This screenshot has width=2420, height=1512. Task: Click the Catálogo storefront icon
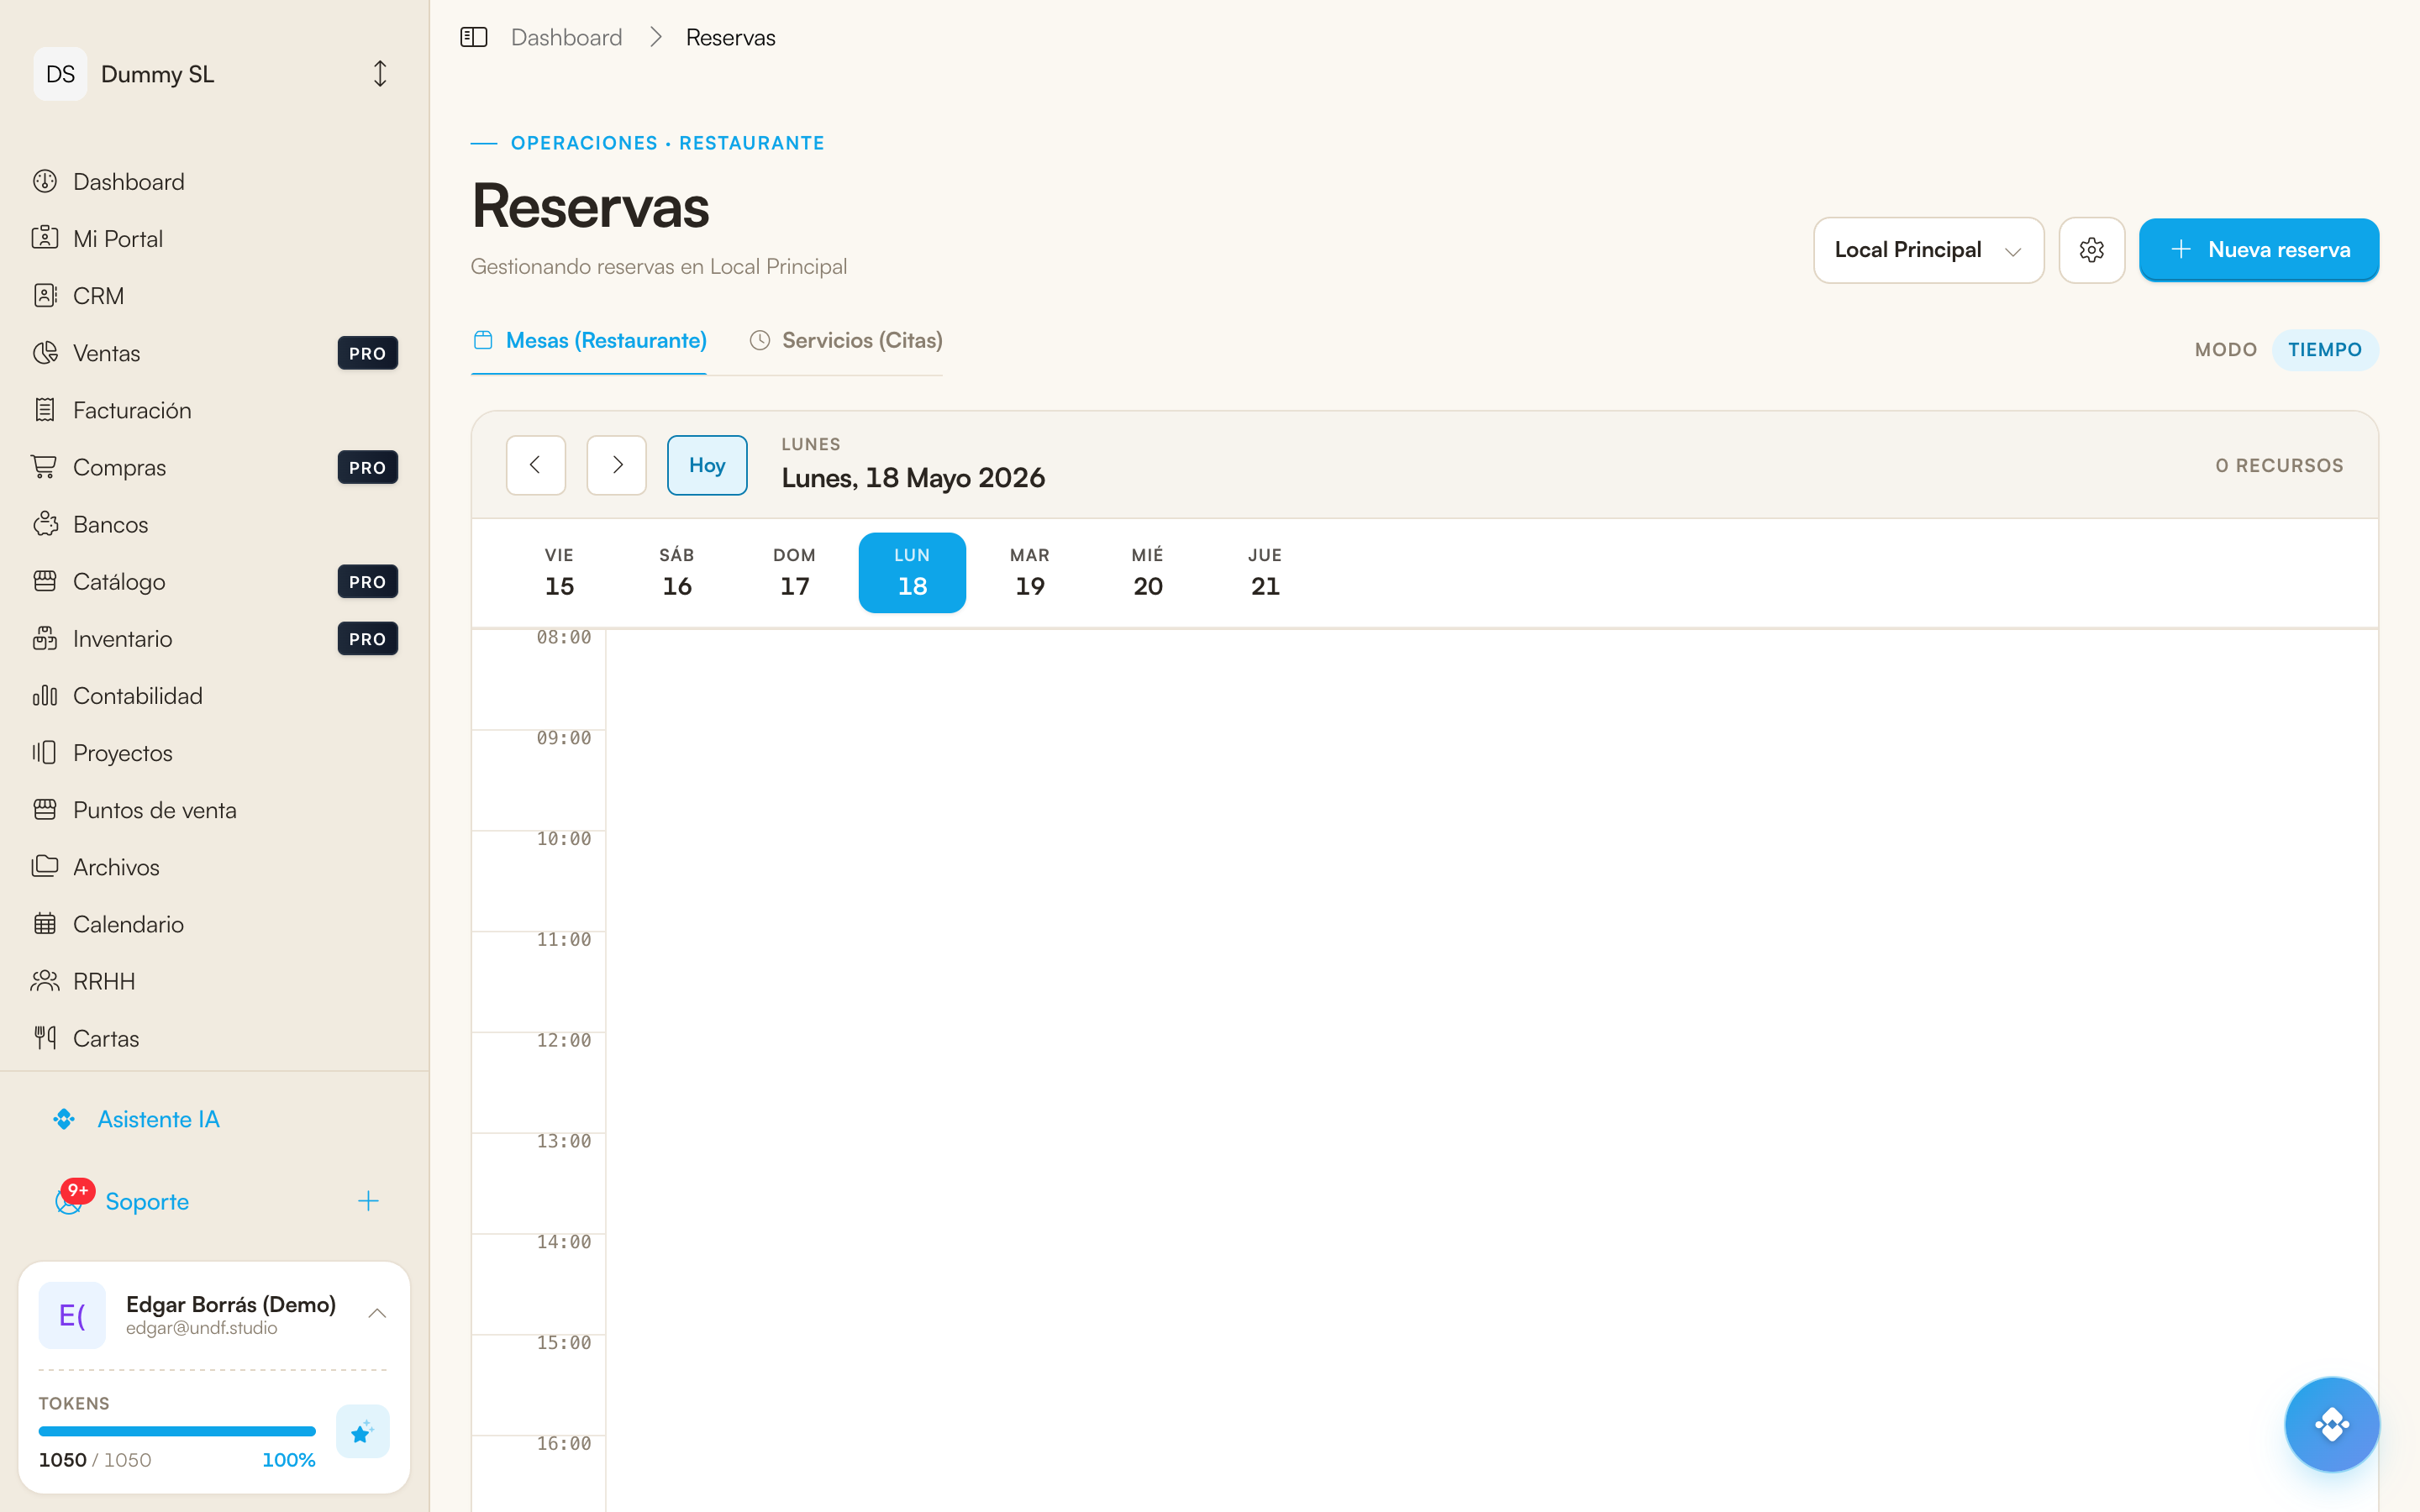45,581
